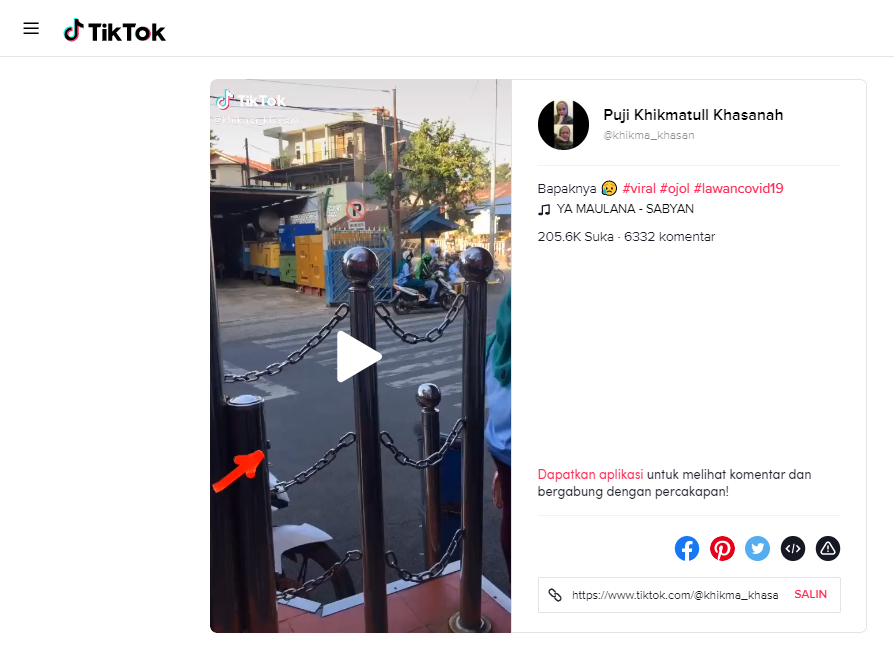Click the Puji Khikmatull Khasanah name link
894x645 pixels.
(692, 114)
